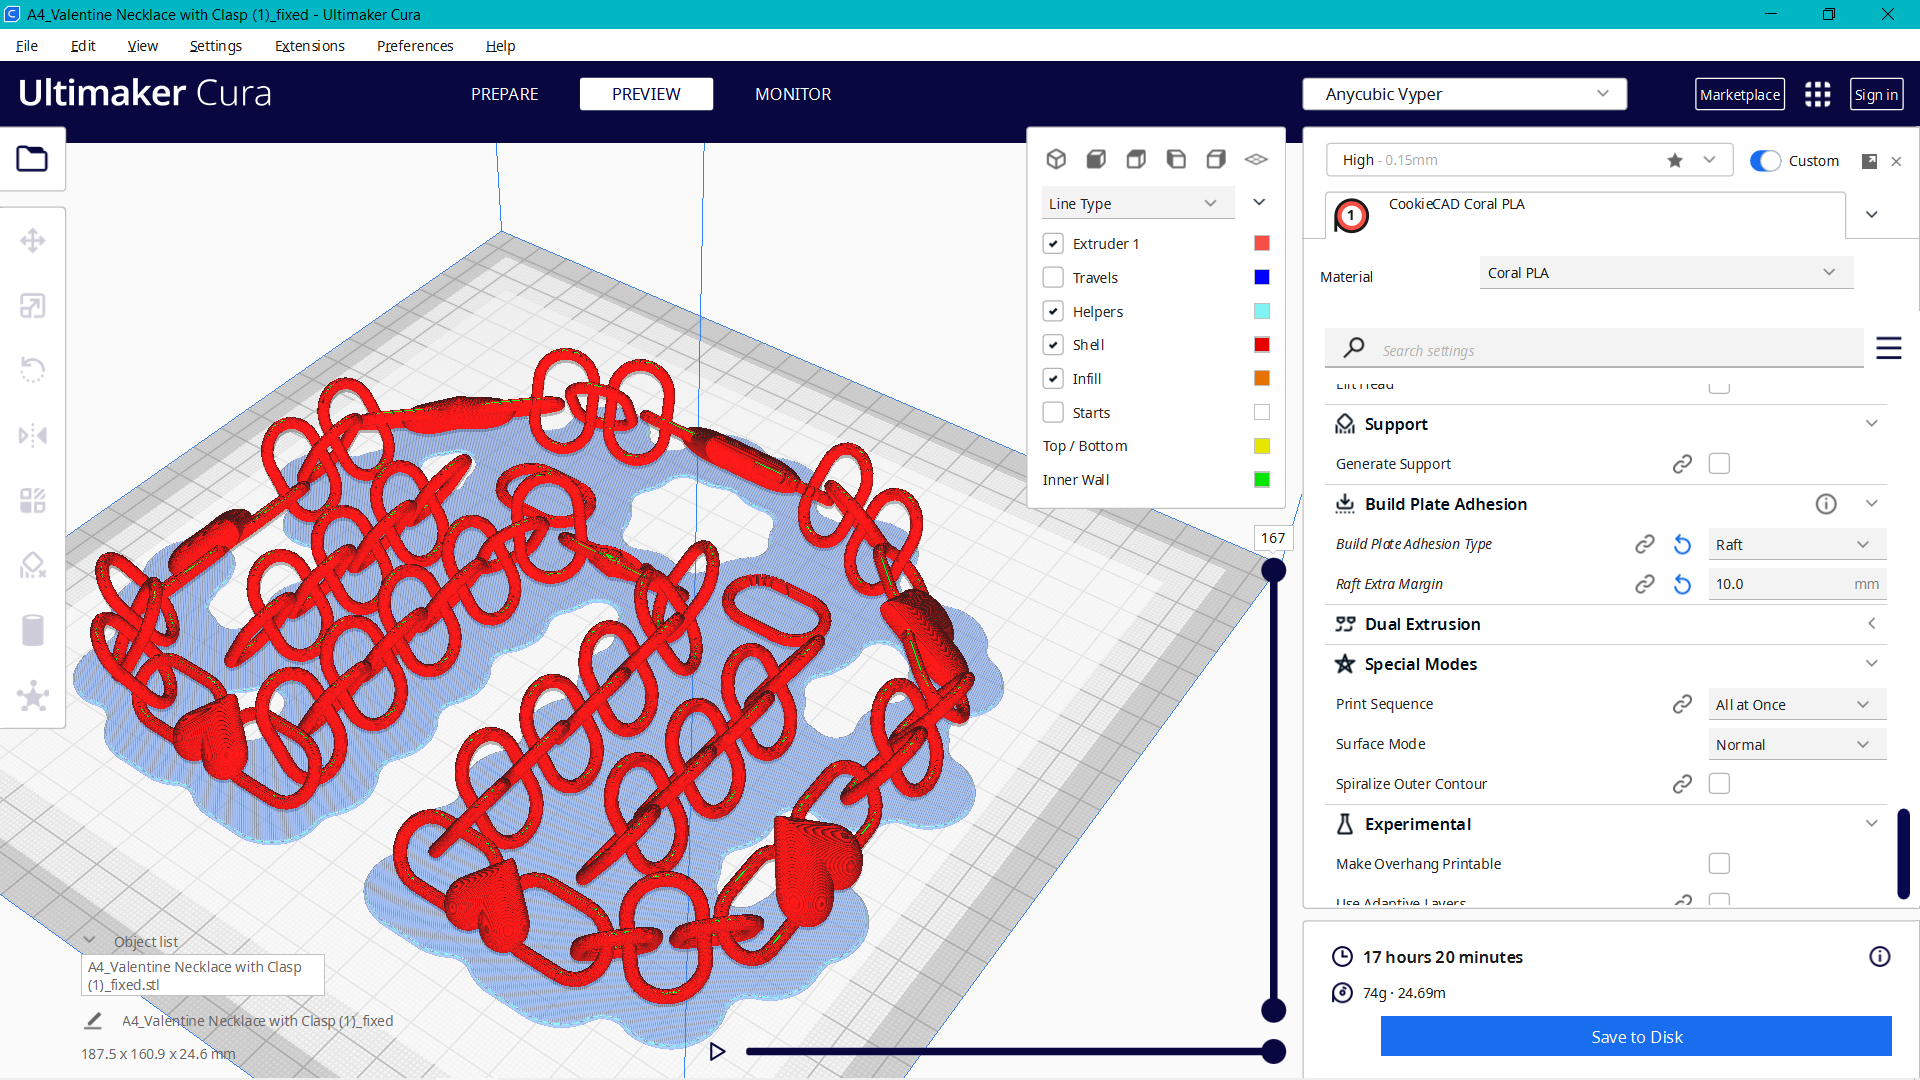
Task: Open the Extensions menu
Action: 309,46
